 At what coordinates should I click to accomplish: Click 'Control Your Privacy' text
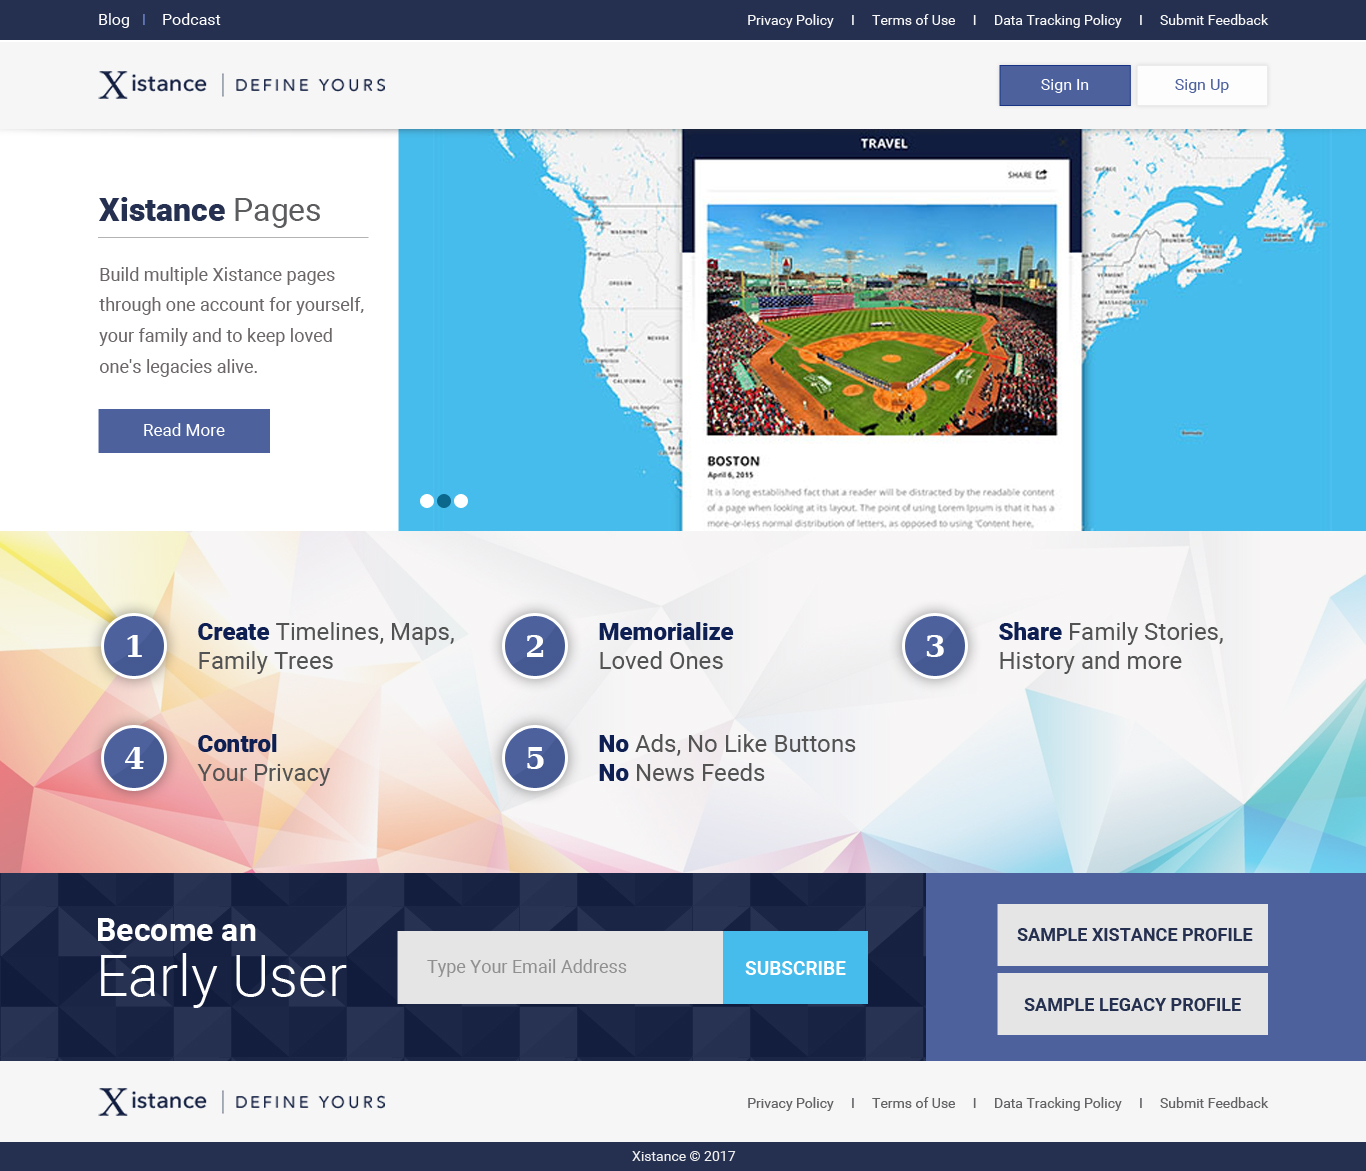click(x=264, y=758)
